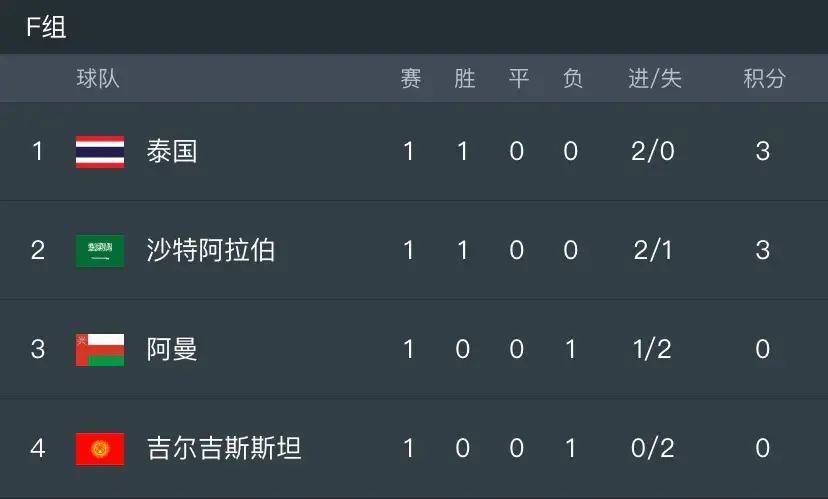Image resolution: width=828 pixels, height=499 pixels.
Task: Click the Thailand flag icon
Action: click(100, 152)
